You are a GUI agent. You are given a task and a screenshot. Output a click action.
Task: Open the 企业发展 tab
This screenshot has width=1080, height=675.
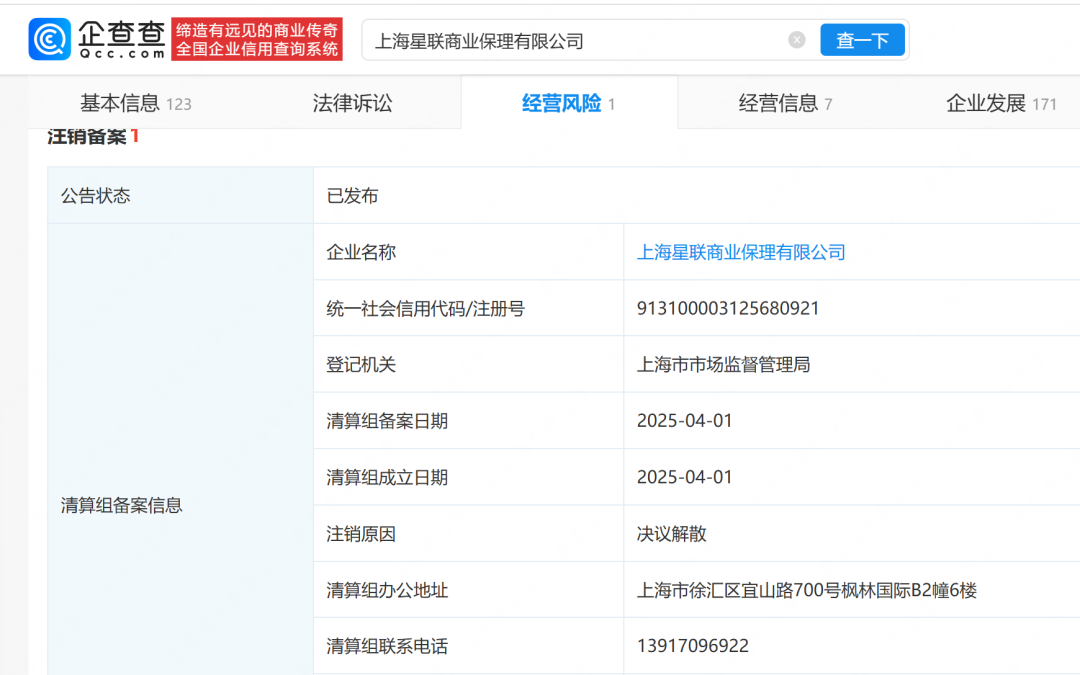pyautogui.click(x=1000, y=103)
